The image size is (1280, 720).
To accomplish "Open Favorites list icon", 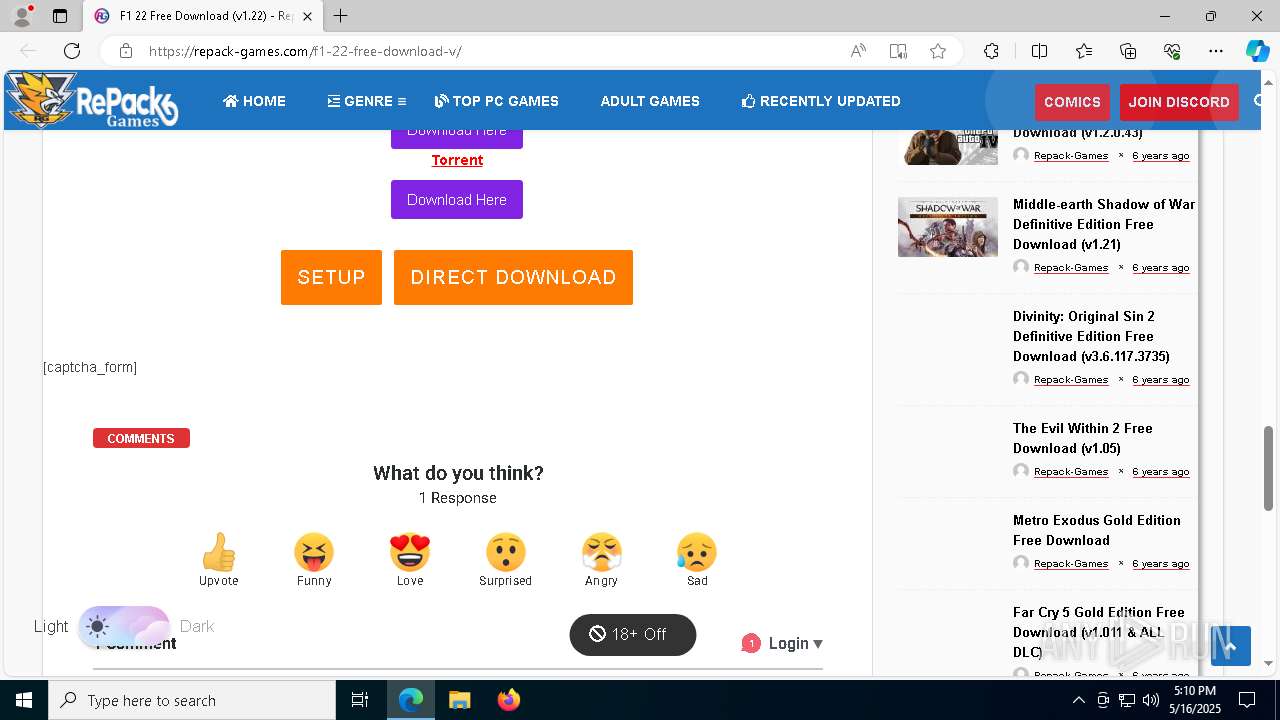I will tap(1084, 51).
